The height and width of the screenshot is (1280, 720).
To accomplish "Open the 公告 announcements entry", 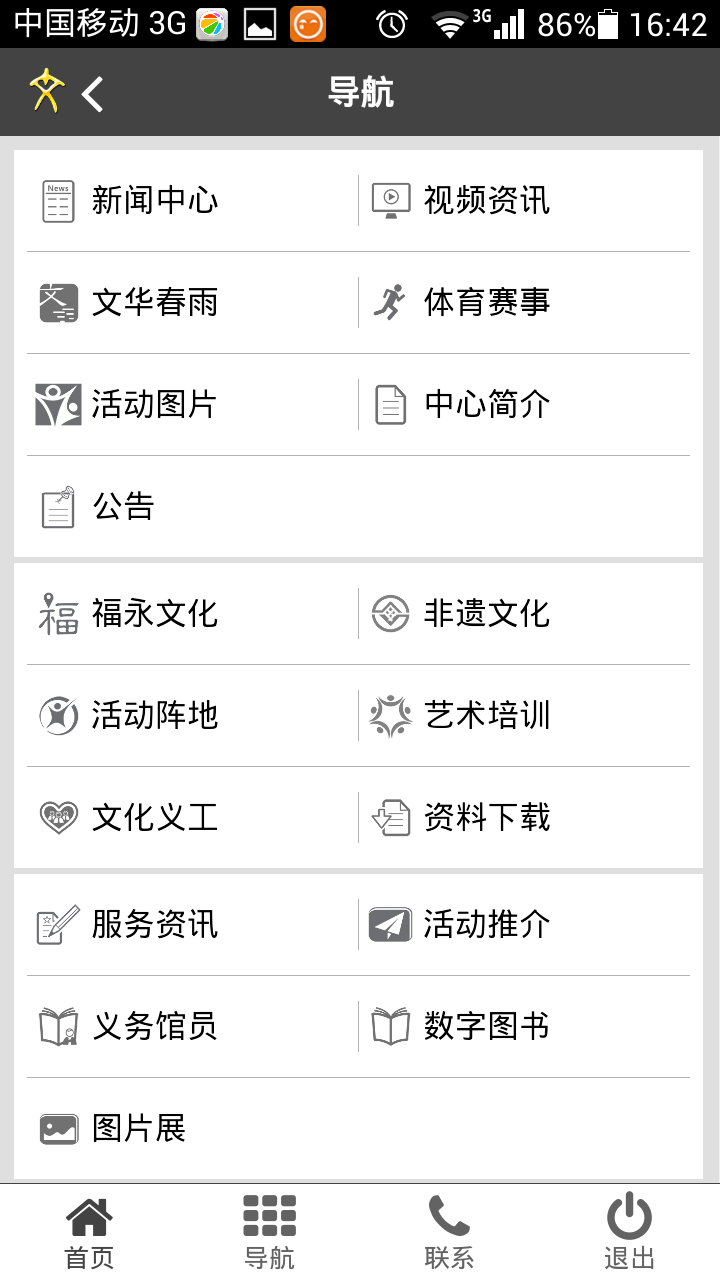I will pos(123,507).
